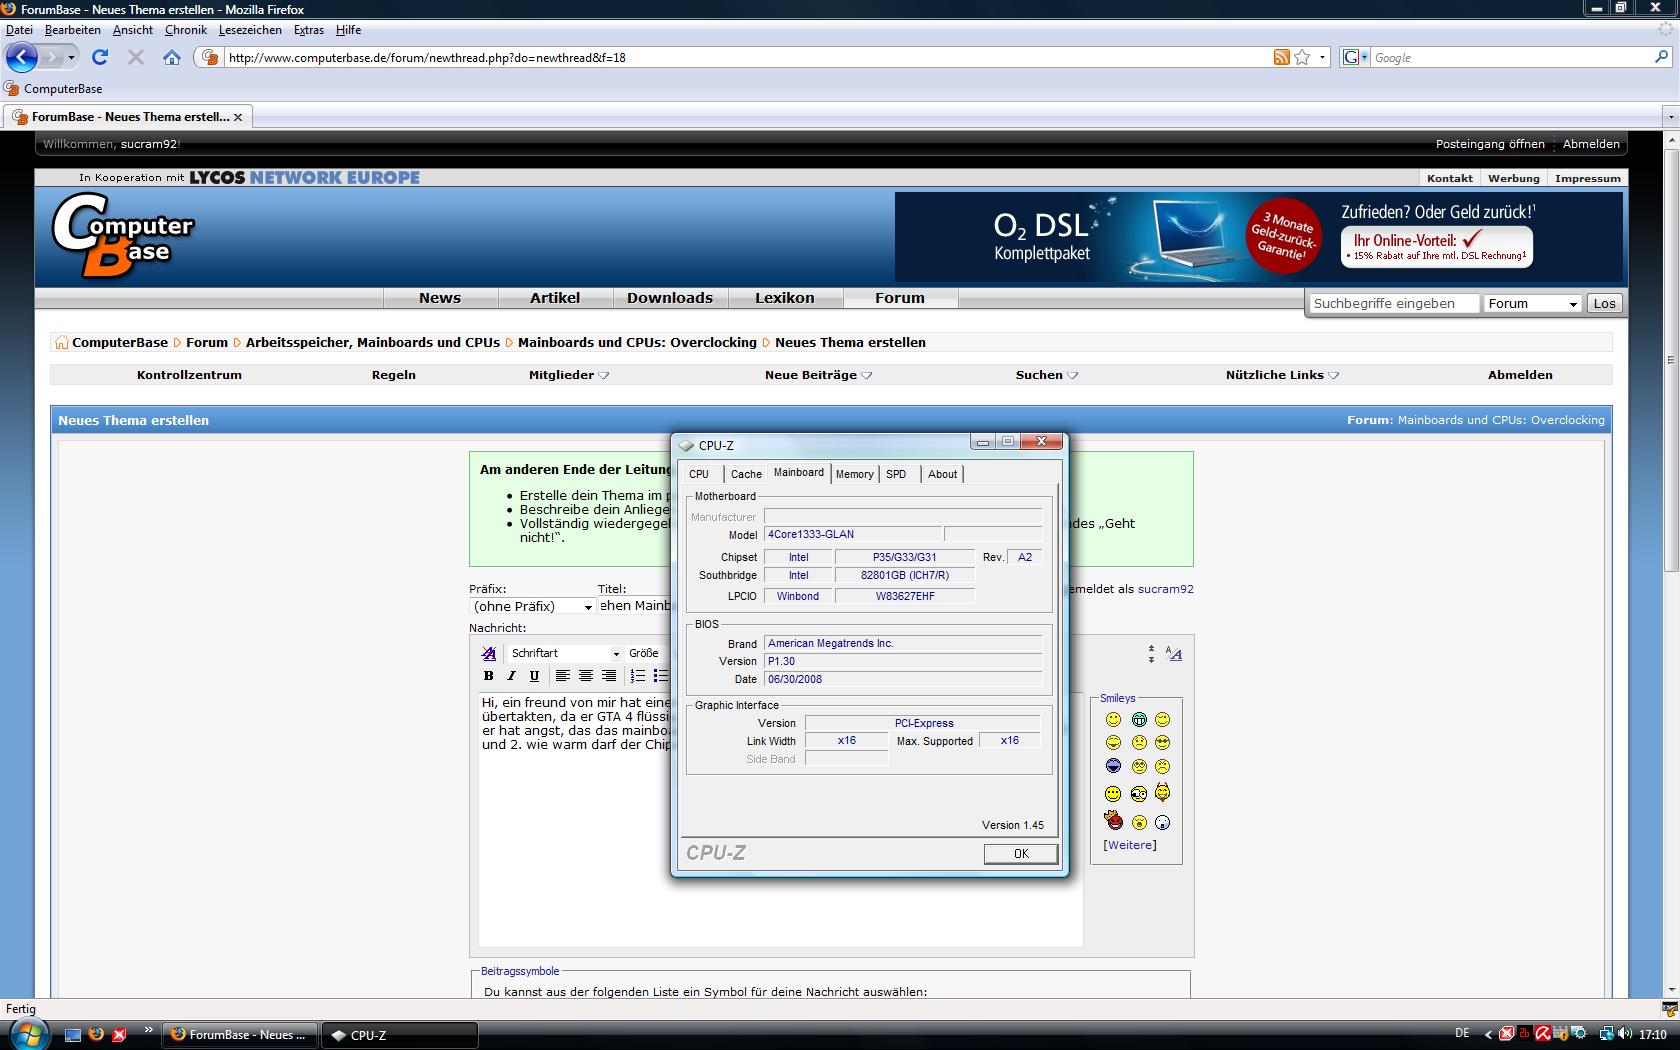Insert the red devil smiley
The image size is (1680, 1050).
(x=1113, y=821)
